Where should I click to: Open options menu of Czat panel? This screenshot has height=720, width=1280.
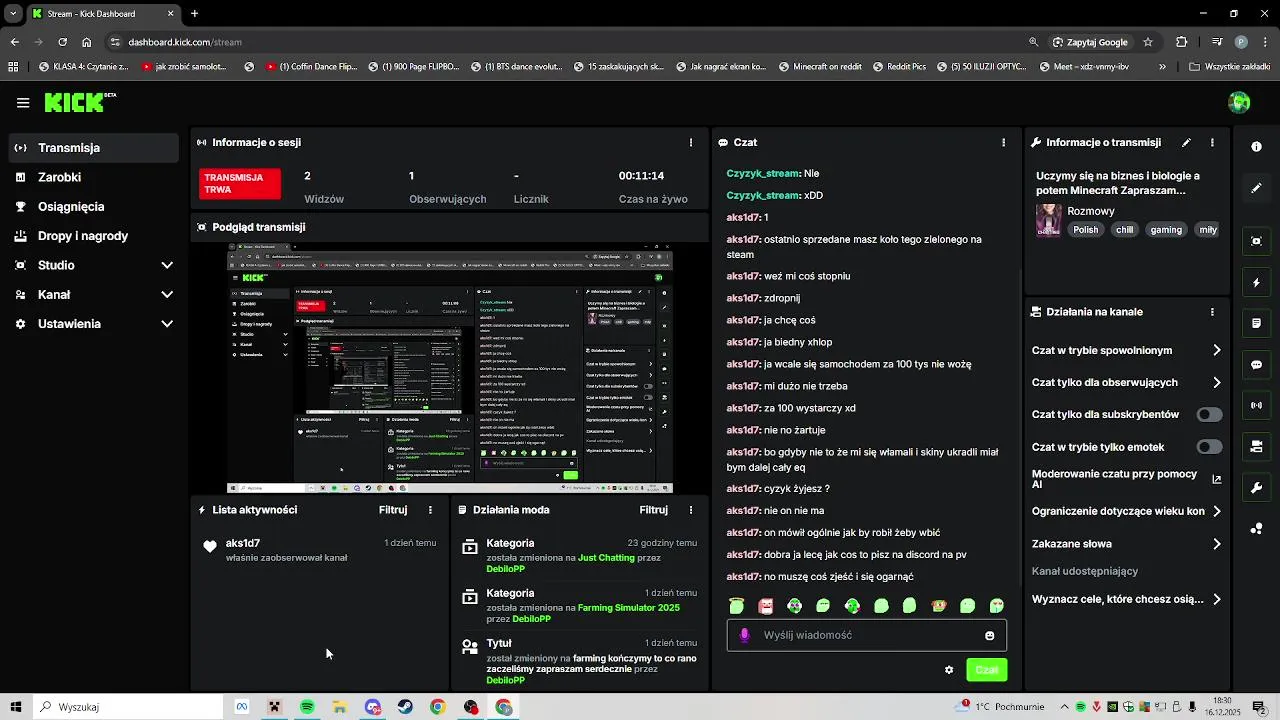1003,142
